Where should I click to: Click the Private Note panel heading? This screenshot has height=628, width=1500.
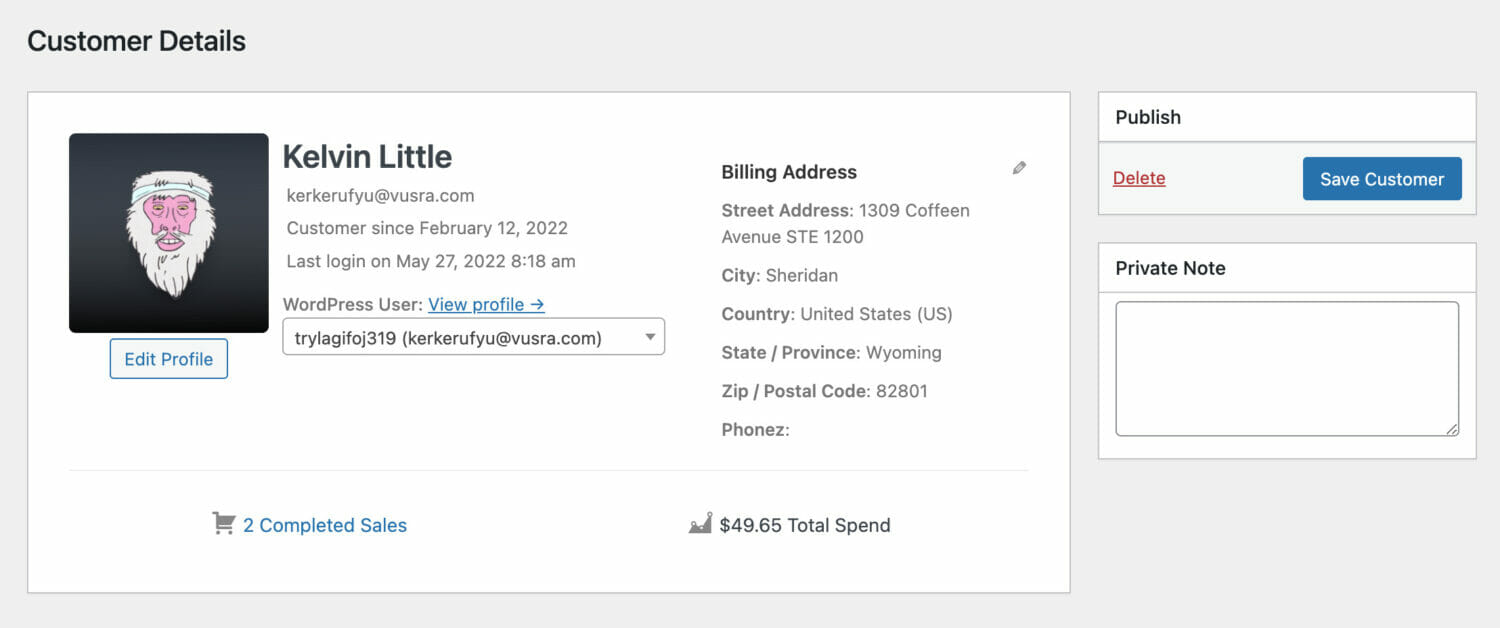coord(1170,268)
